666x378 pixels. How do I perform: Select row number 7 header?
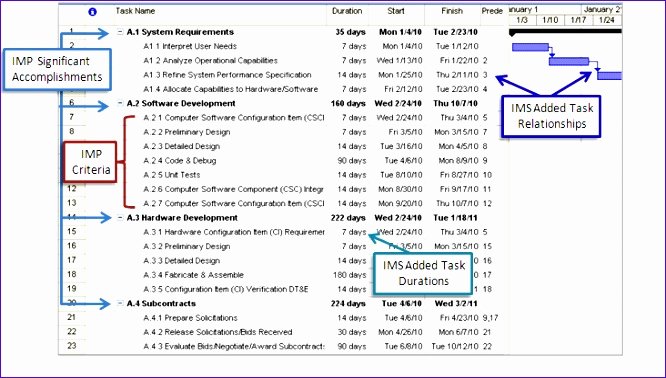point(72,117)
